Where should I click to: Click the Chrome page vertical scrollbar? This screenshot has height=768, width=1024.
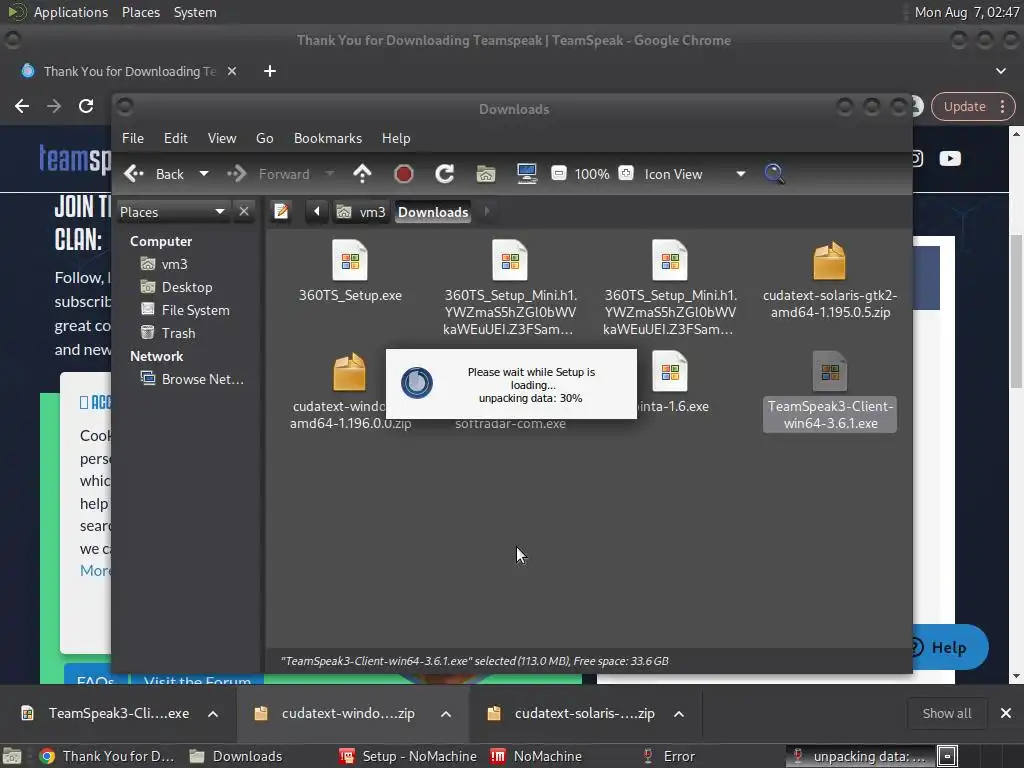click(x=1016, y=310)
